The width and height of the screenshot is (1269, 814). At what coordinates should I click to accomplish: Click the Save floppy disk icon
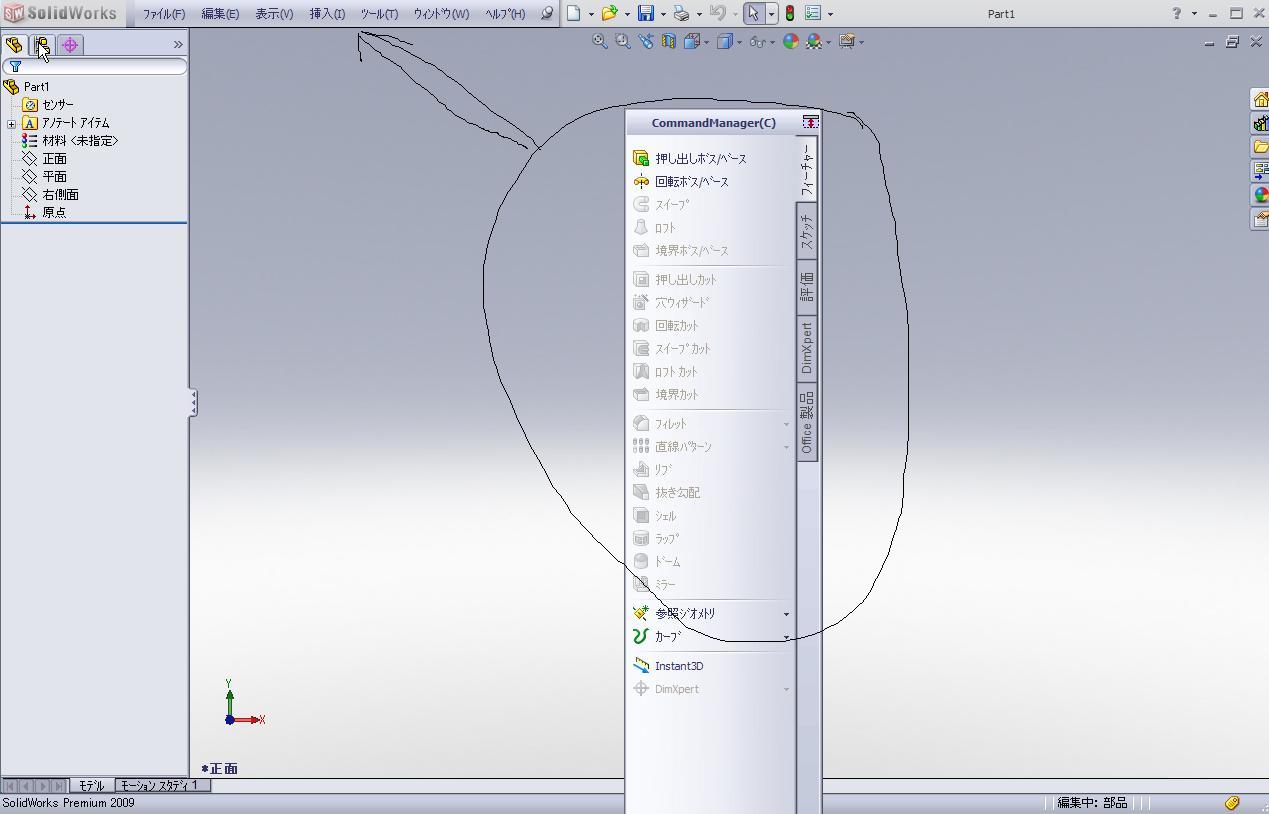pyautogui.click(x=646, y=14)
